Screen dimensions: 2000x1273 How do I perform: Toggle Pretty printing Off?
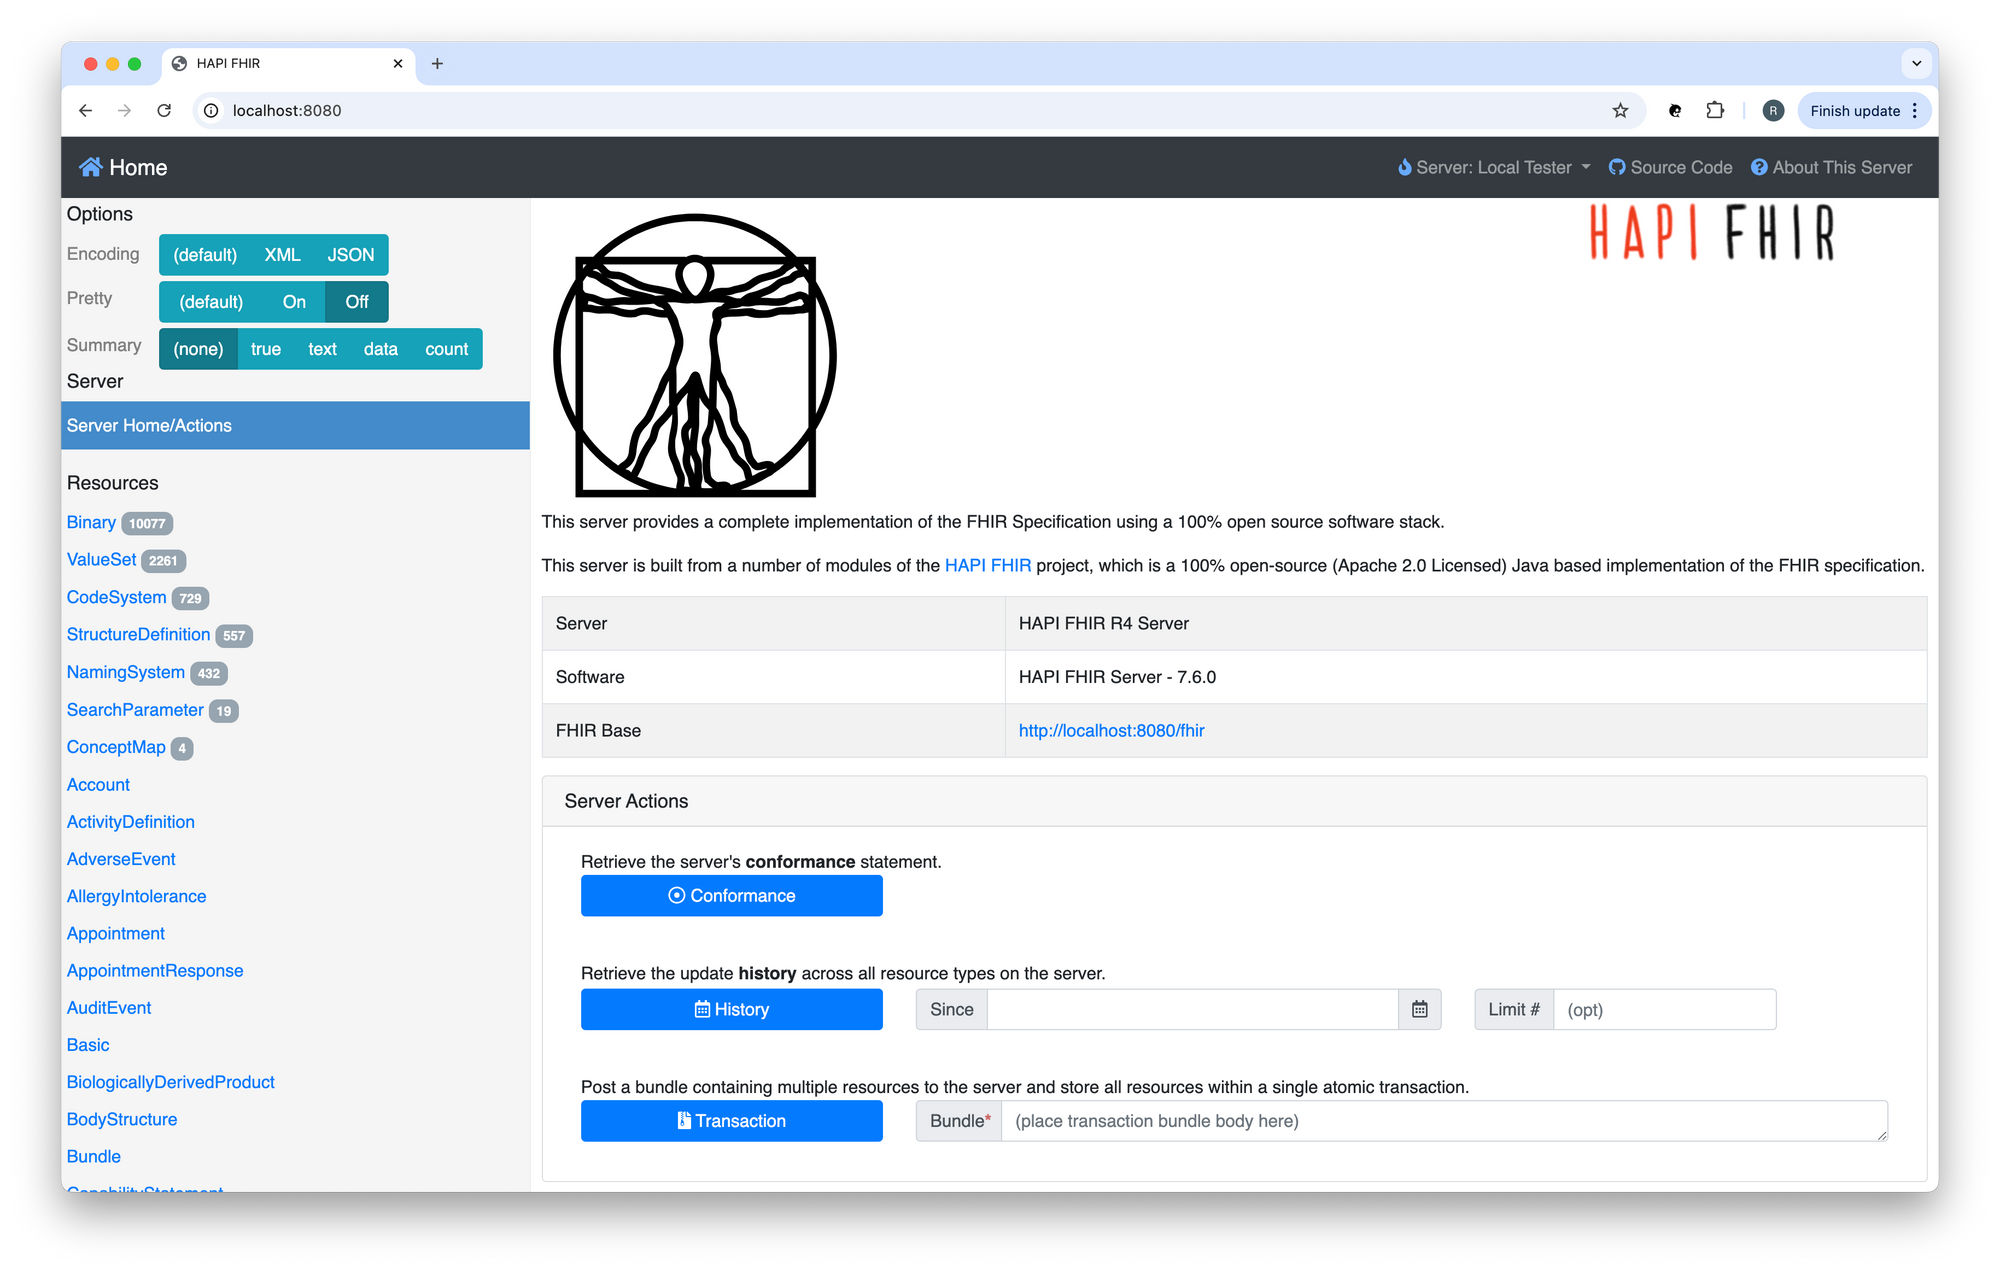357,302
